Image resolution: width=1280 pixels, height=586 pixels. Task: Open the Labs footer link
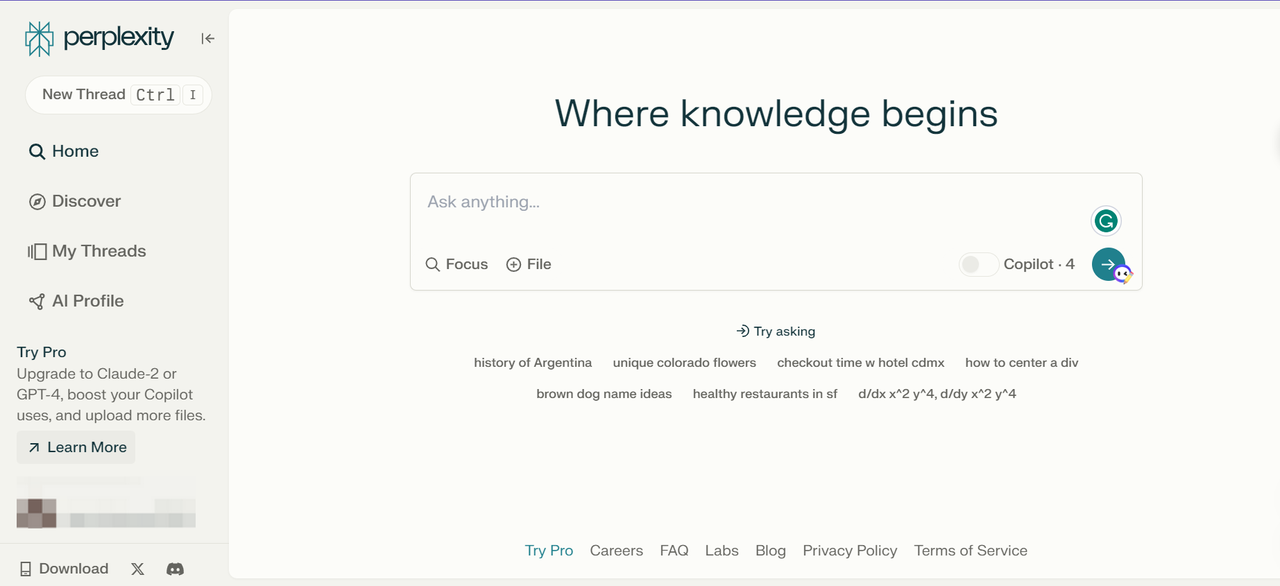(722, 551)
